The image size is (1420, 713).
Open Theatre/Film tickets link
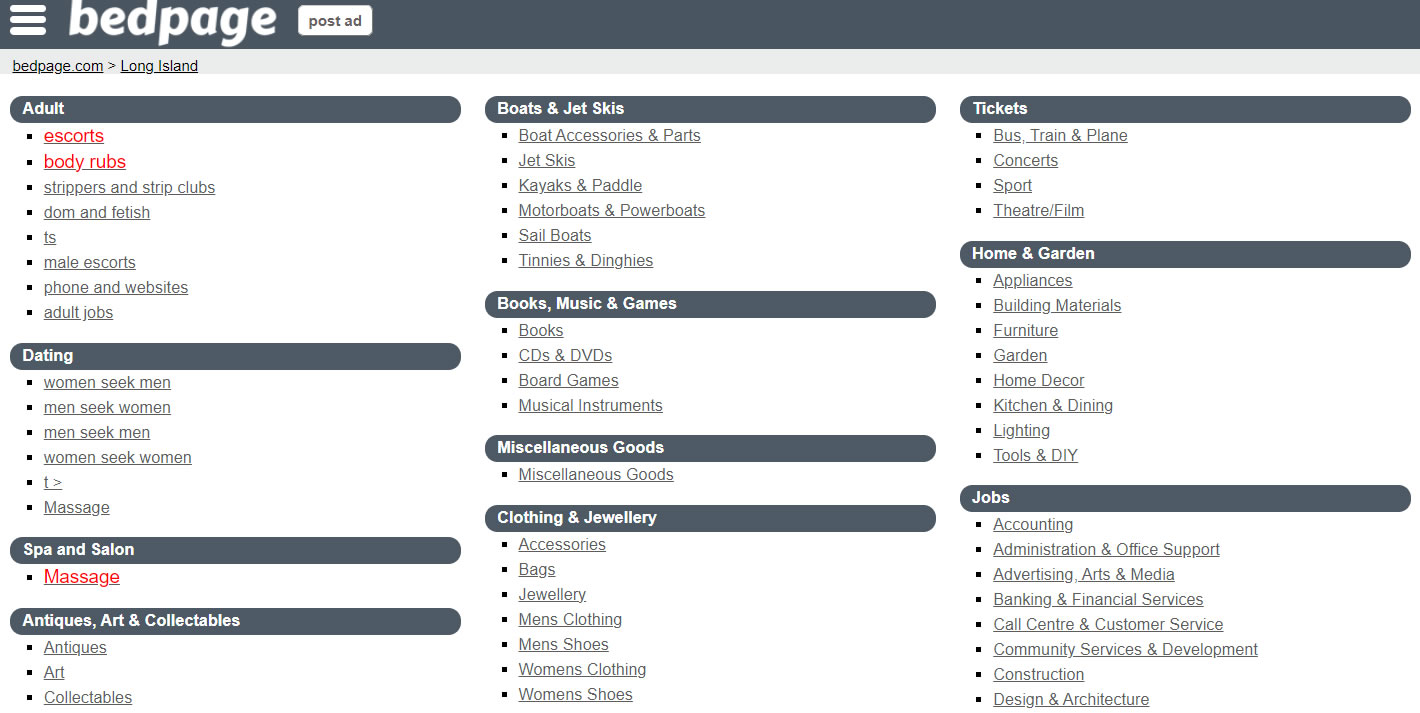point(1038,210)
